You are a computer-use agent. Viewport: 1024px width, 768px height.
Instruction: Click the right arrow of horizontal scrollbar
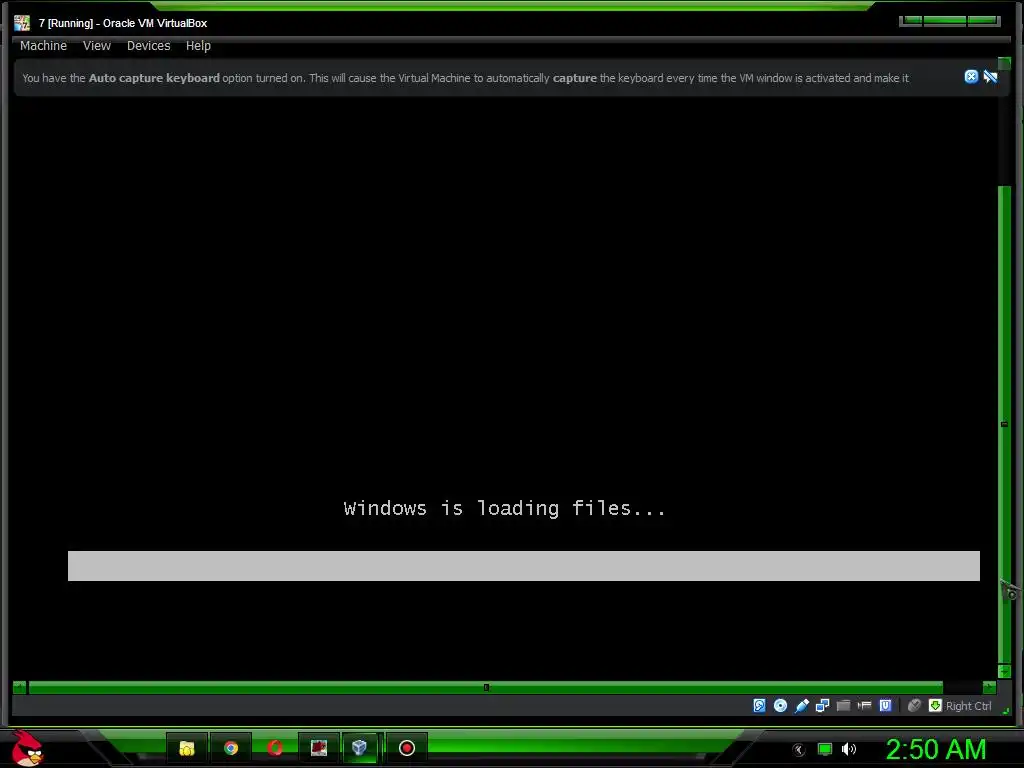coord(989,687)
